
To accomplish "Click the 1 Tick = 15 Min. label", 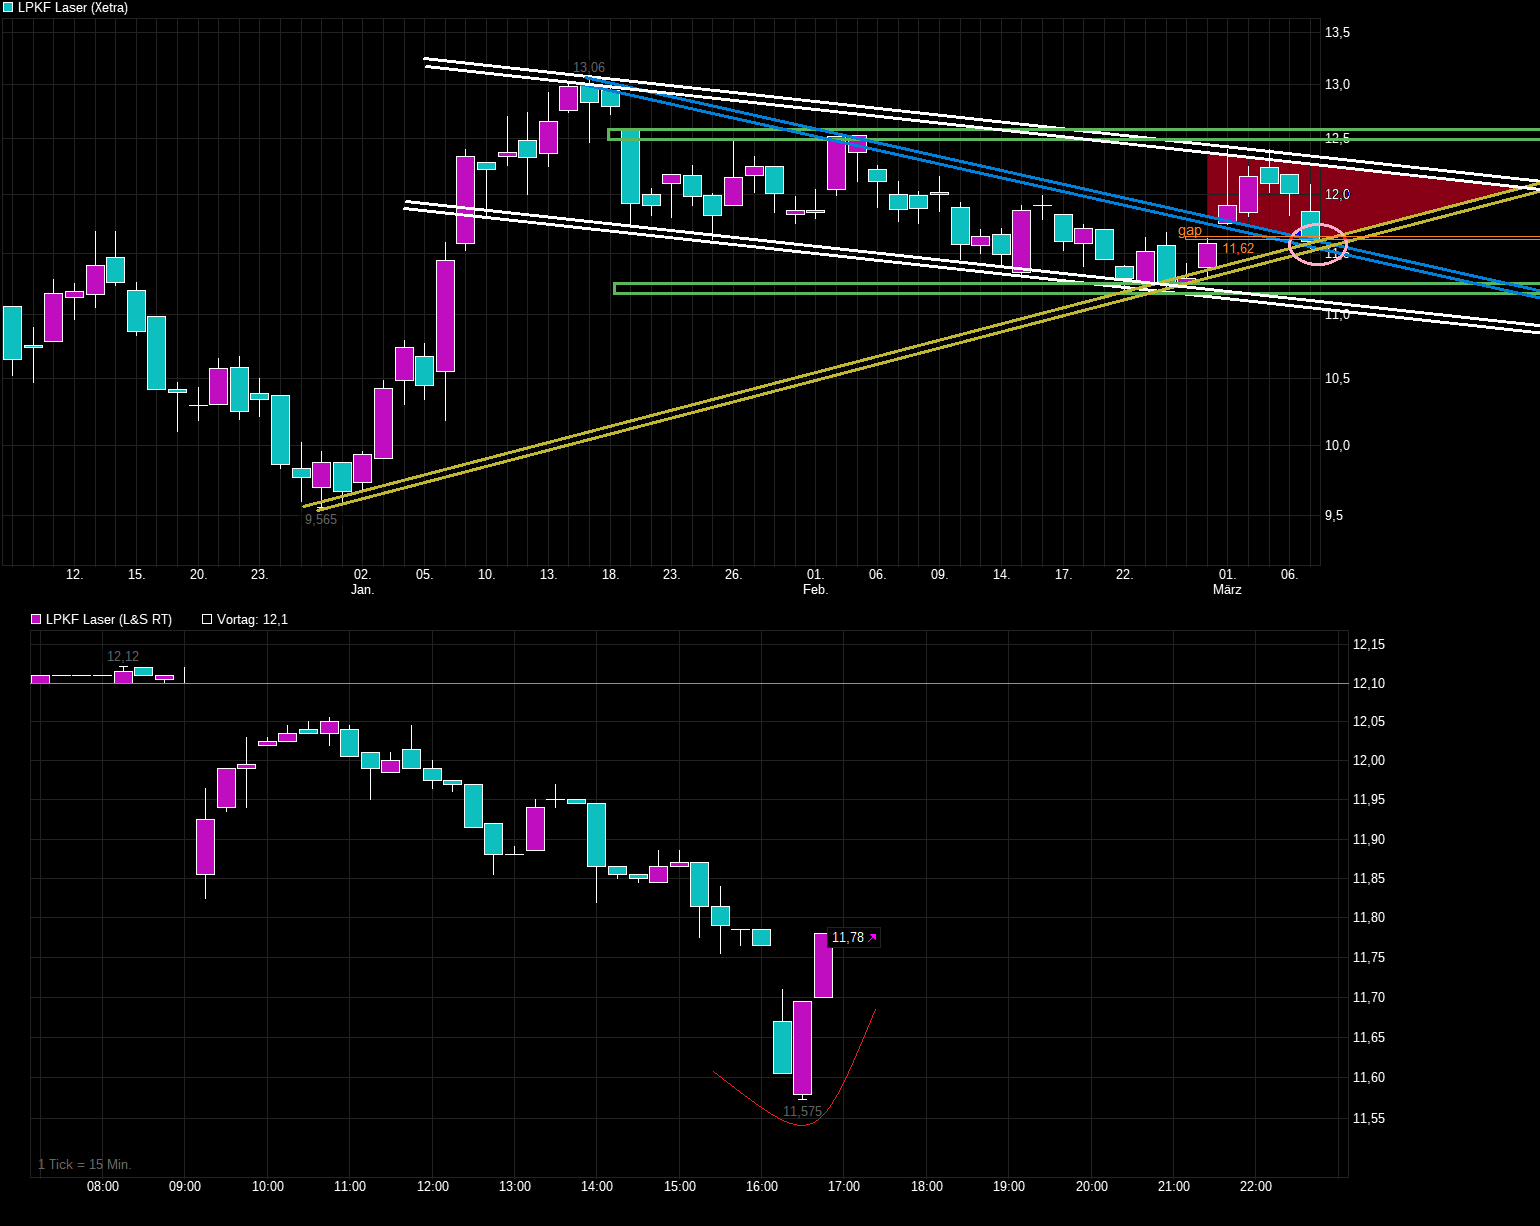I will [85, 1164].
